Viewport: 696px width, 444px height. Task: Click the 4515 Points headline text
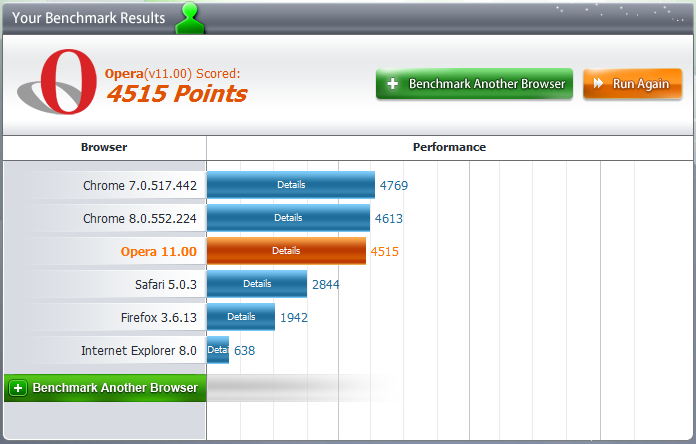pyautogui.click(x=177, y=94)
